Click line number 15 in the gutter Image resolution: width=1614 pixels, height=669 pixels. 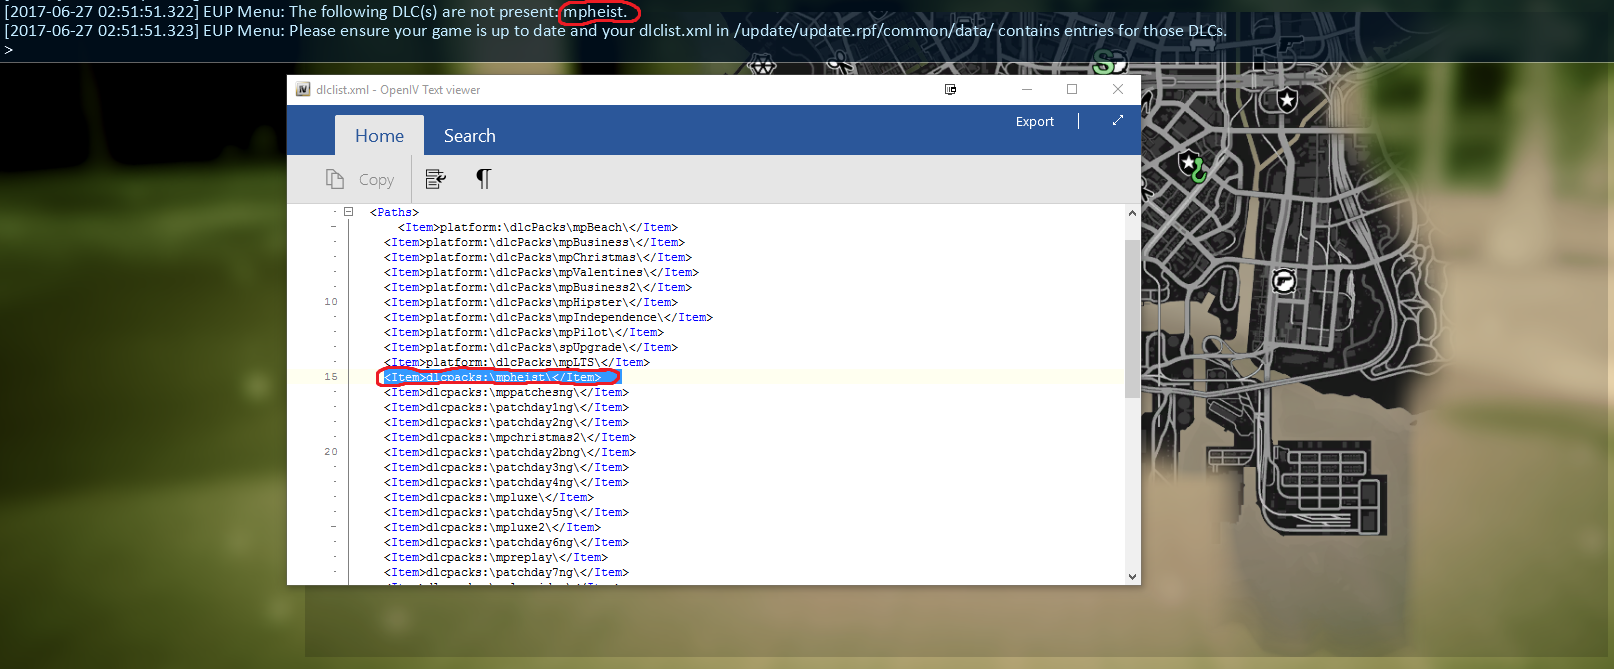tap(331, 377)
